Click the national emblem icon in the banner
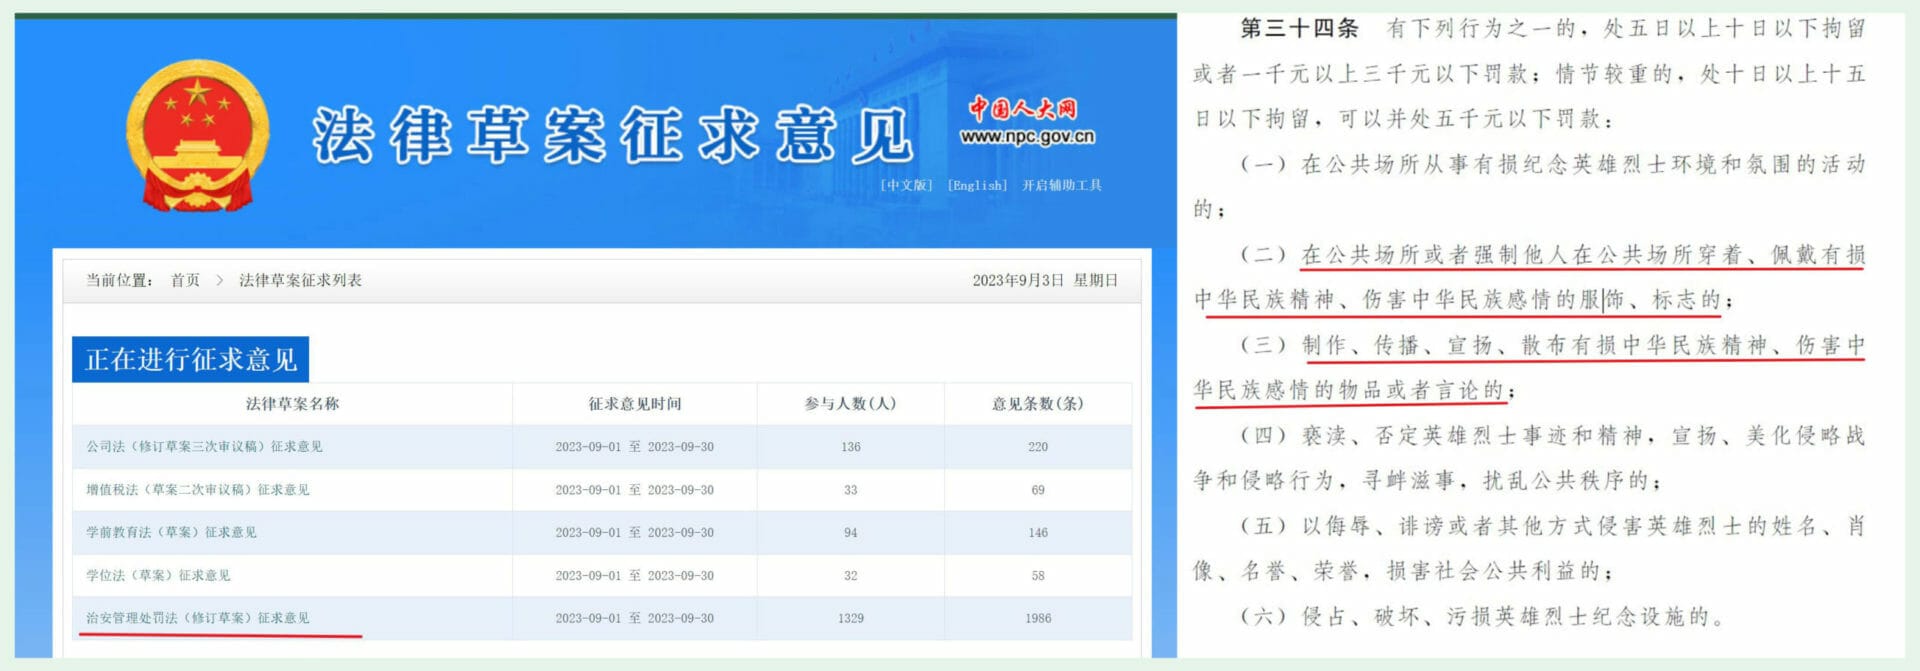This screenshot has height=671, width=1920. (197, 134)
